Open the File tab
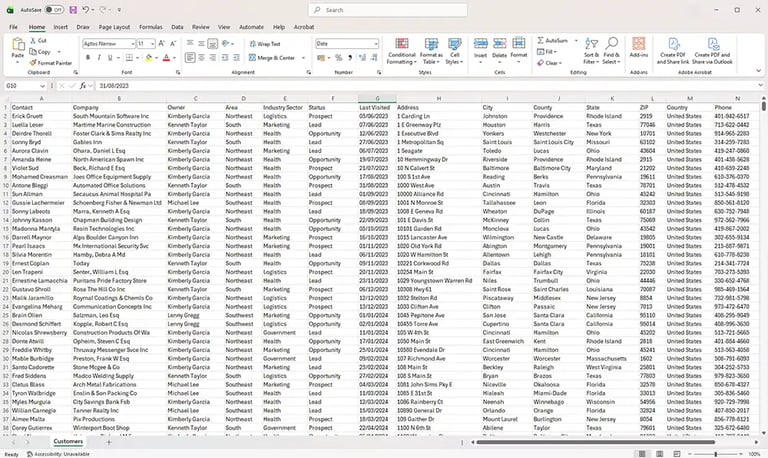The height and width of the screenshot is (458, 768). click(13, 27)
